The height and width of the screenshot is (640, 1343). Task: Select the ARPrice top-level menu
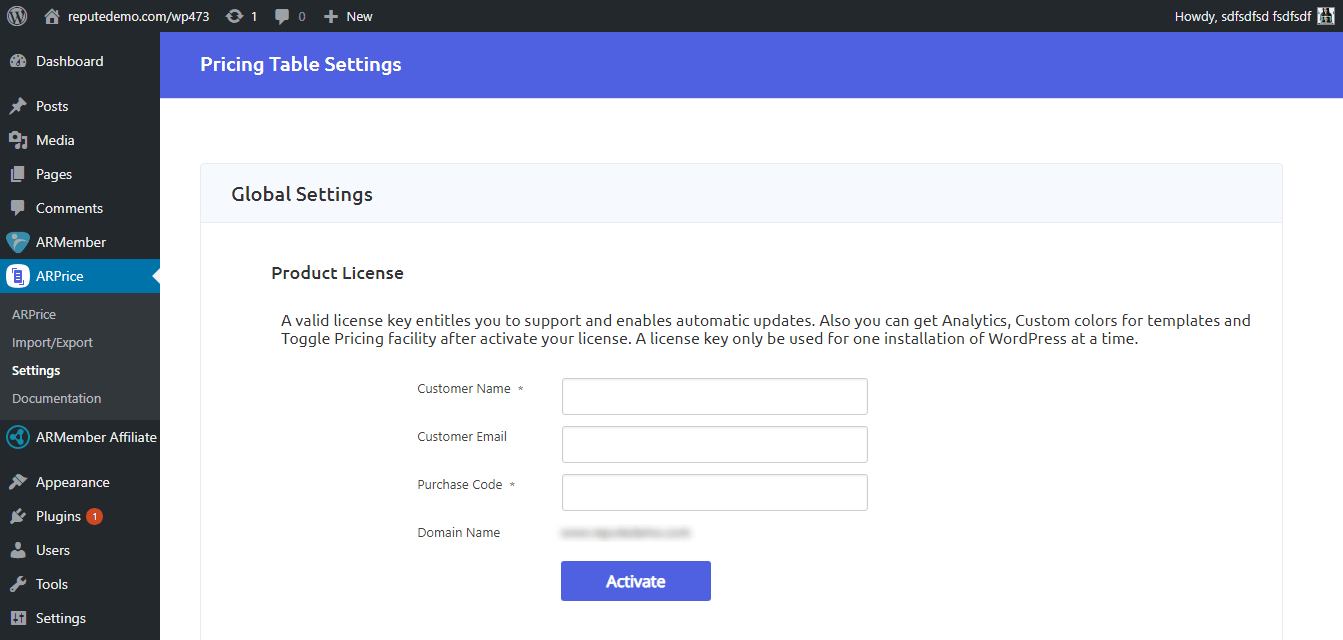click(x=80, y=276)
